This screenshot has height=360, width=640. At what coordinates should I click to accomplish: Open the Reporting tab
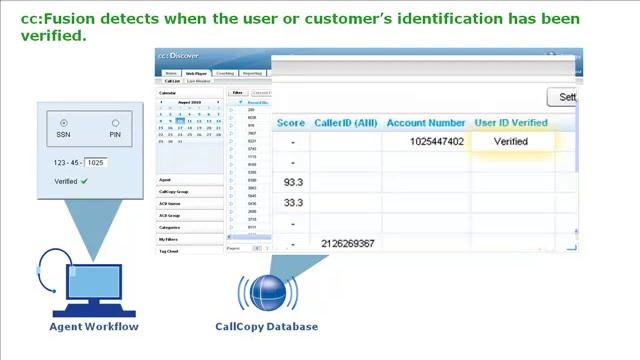point(252,73)
